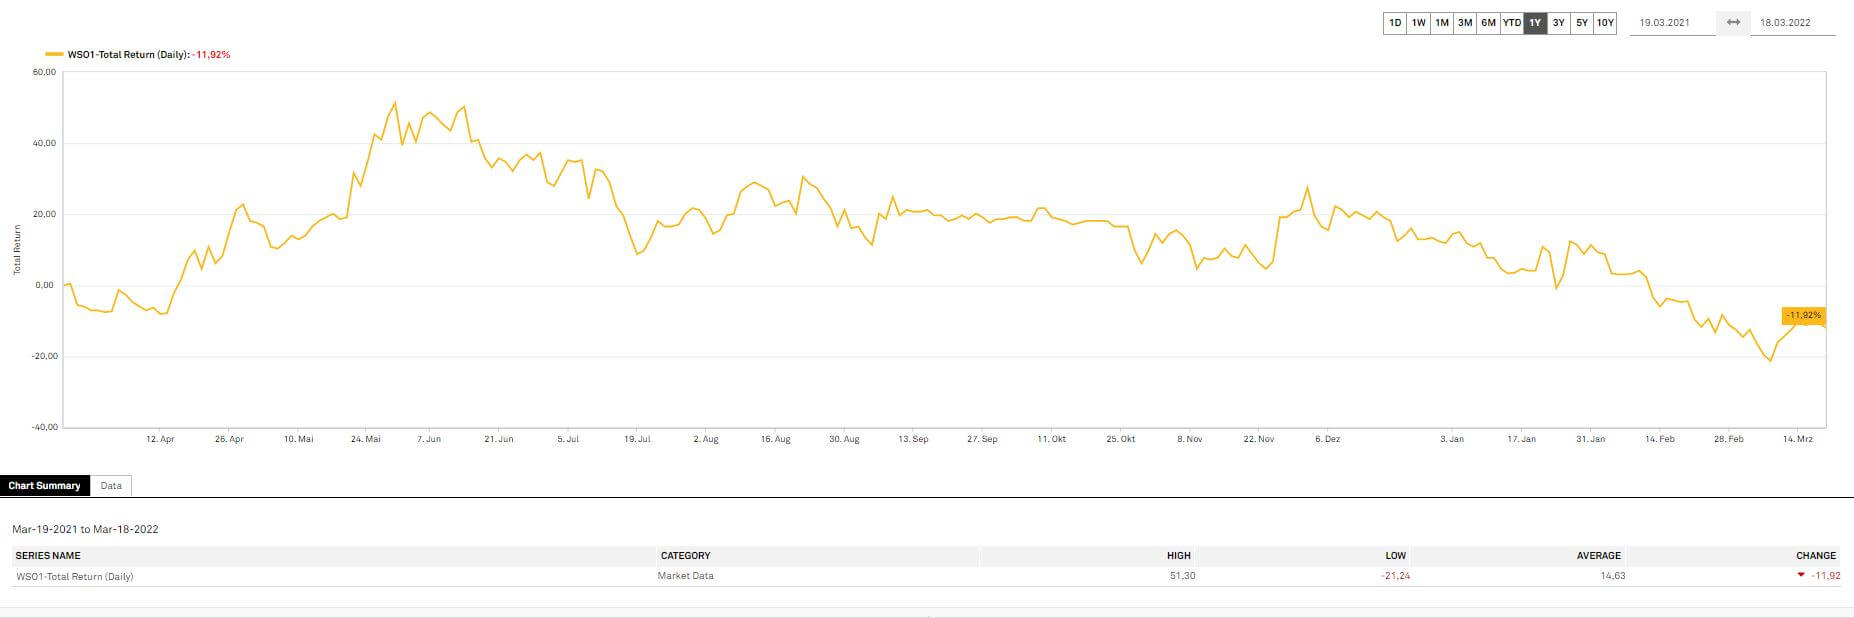Click the WSO1-Total Return legend label
The height and width of the screenshot is (618, 1854).
click(128, 55)
